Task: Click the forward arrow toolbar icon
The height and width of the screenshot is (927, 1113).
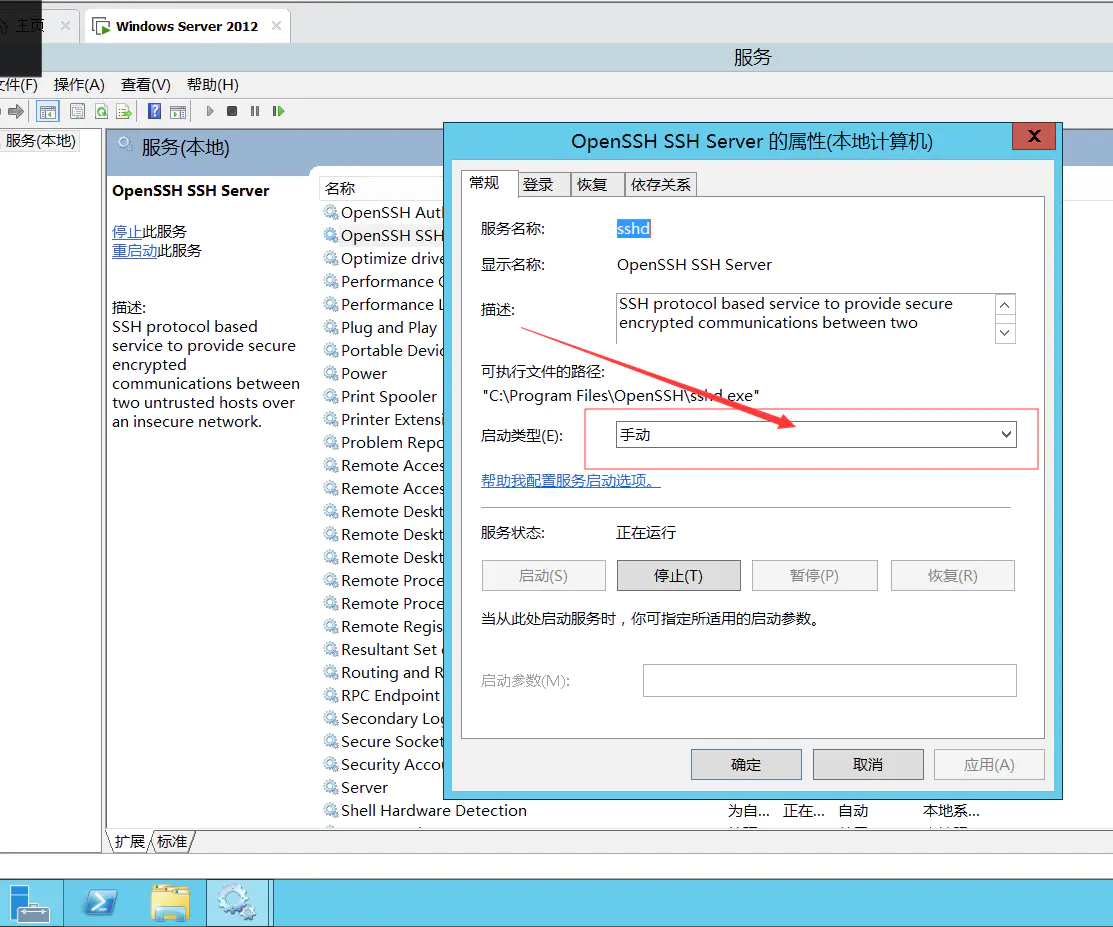Action: point(16,111)
